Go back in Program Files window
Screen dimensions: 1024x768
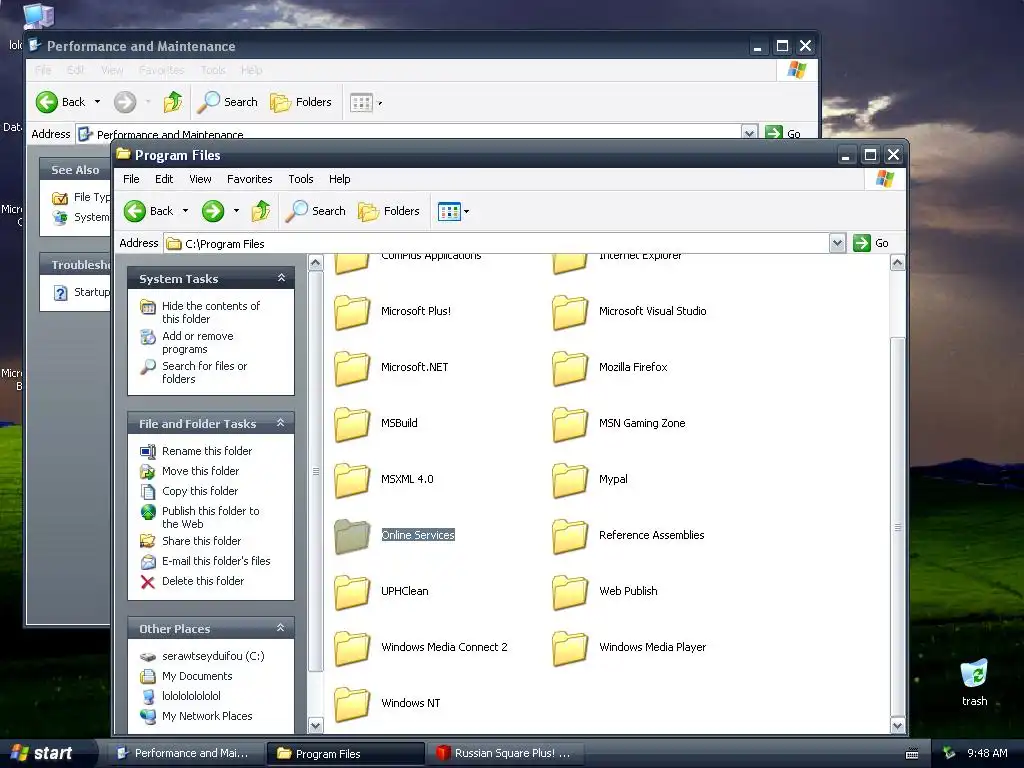coord(149,211)
